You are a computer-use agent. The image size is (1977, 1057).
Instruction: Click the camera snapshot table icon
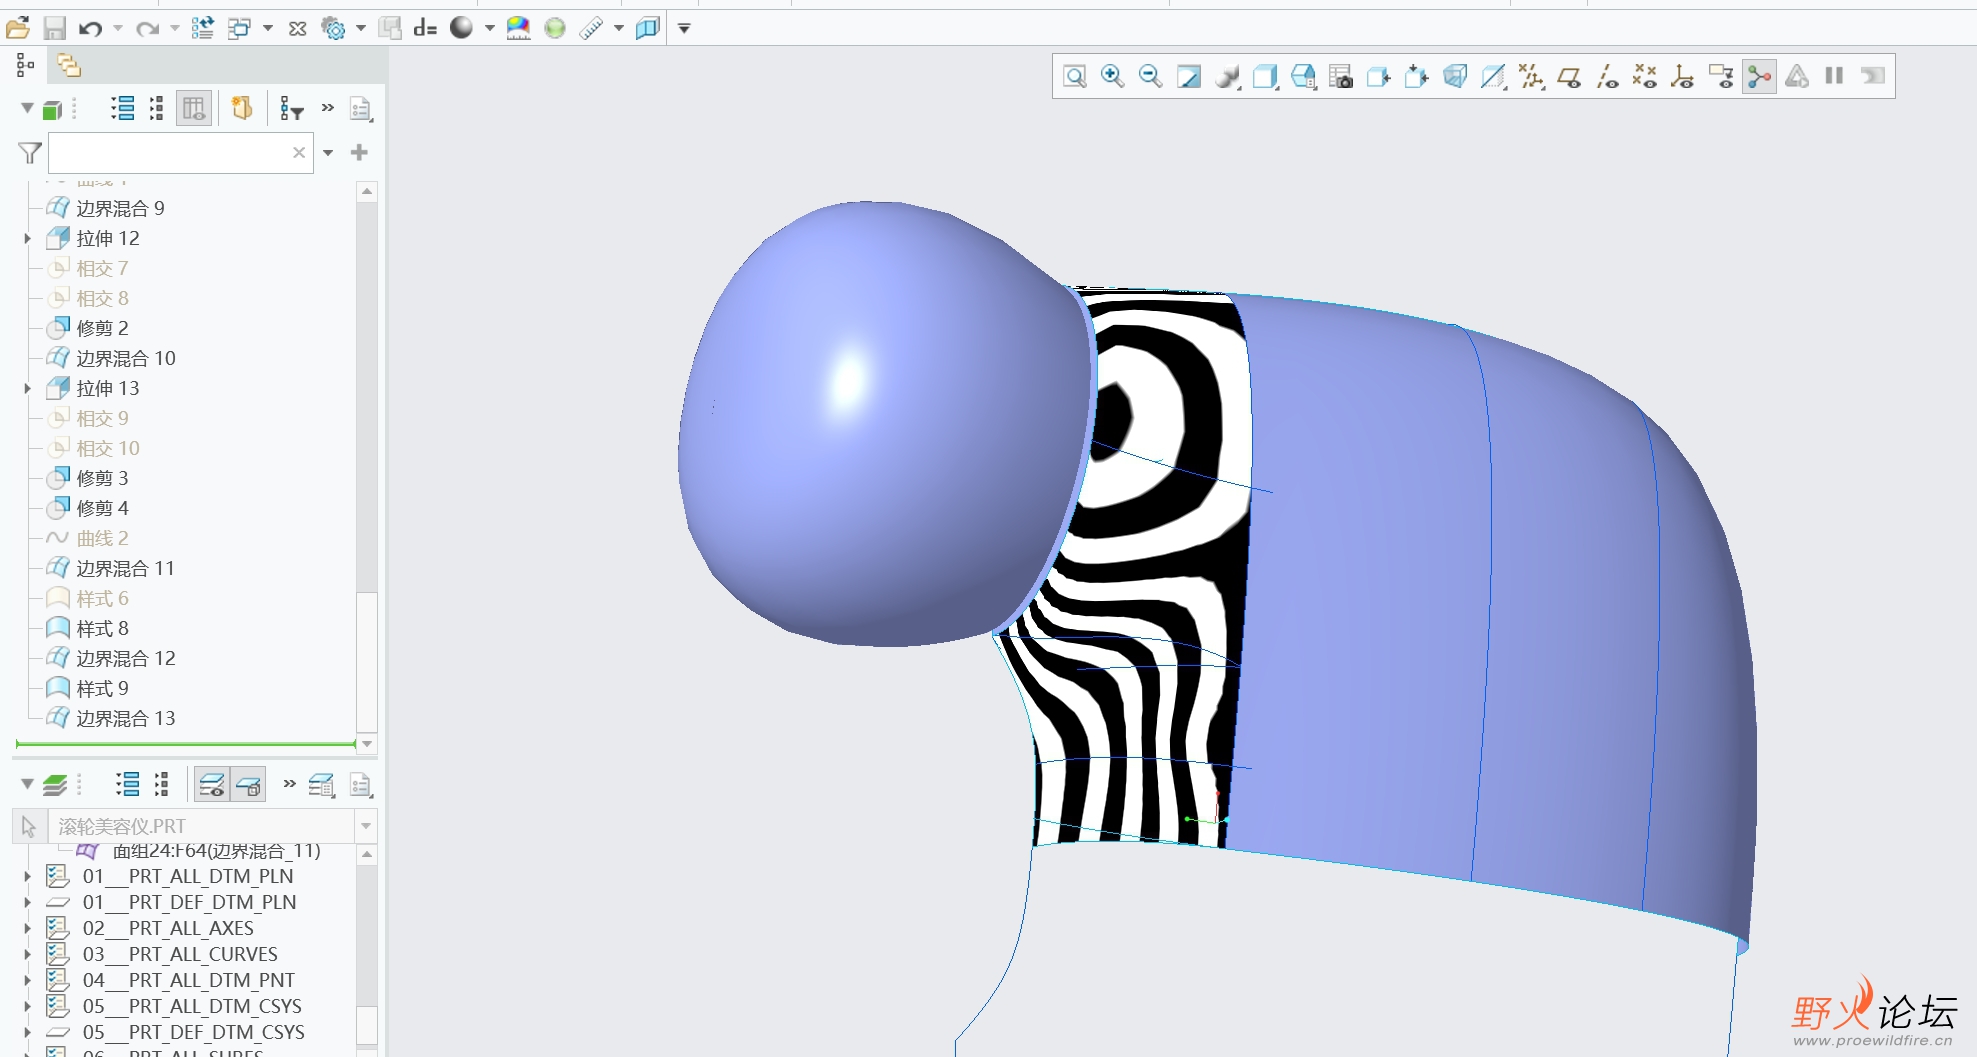[x=1341, y=76]
